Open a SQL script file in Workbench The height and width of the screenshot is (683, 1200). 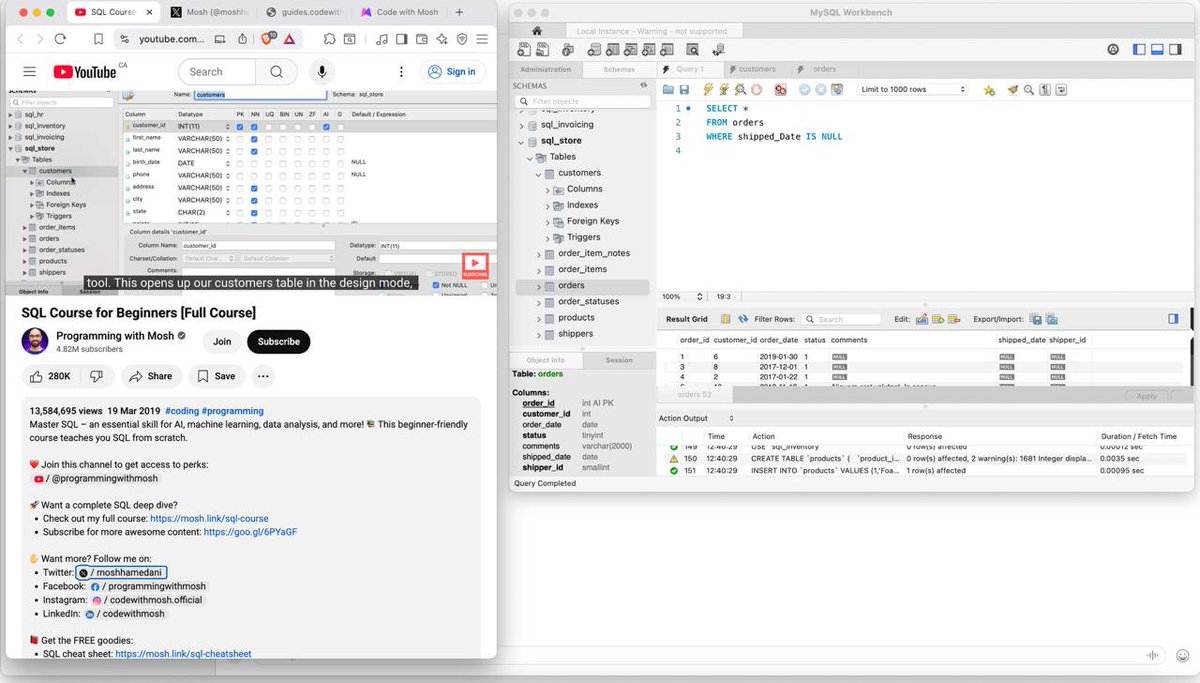(668, 90)
